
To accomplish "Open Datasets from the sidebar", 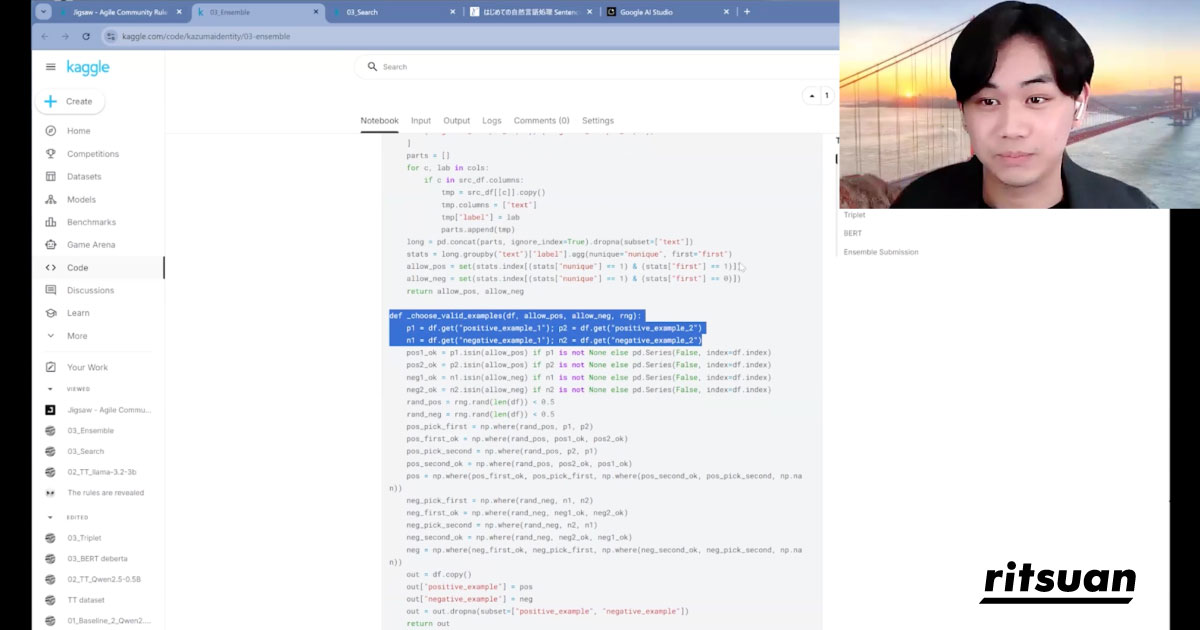I will [51, 177].
